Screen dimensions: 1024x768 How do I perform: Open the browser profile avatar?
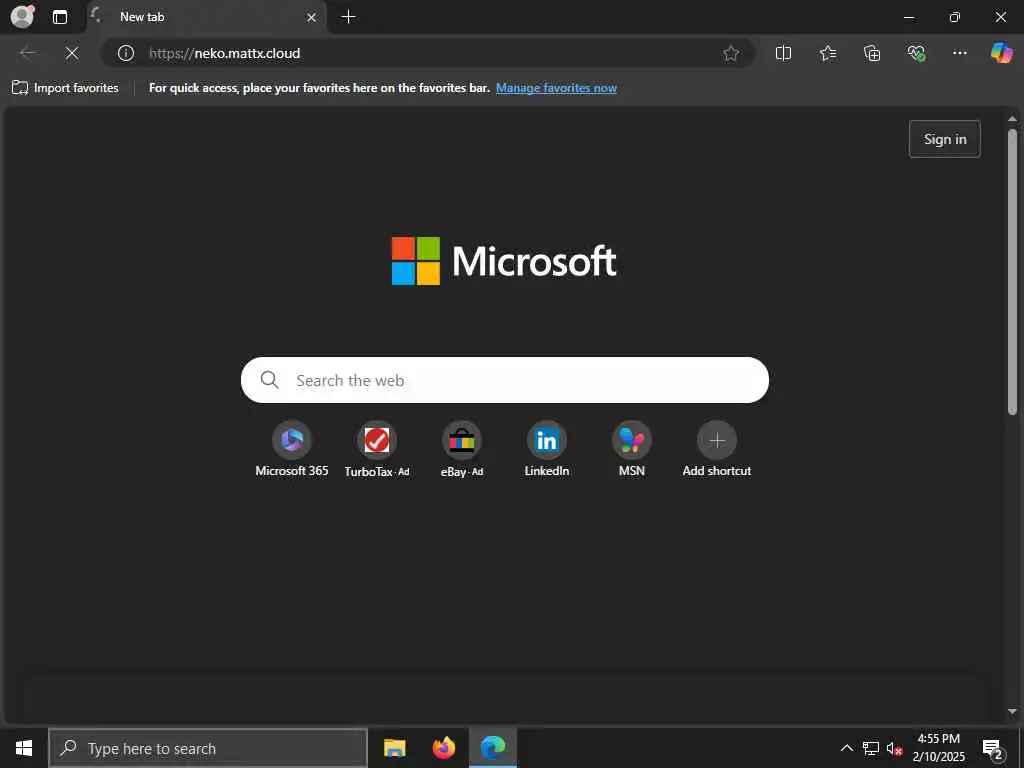(x=22, y=16)
